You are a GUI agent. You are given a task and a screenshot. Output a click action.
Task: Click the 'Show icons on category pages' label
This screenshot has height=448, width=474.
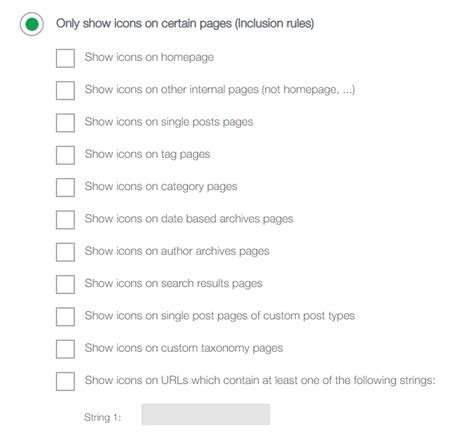point(161,187)
